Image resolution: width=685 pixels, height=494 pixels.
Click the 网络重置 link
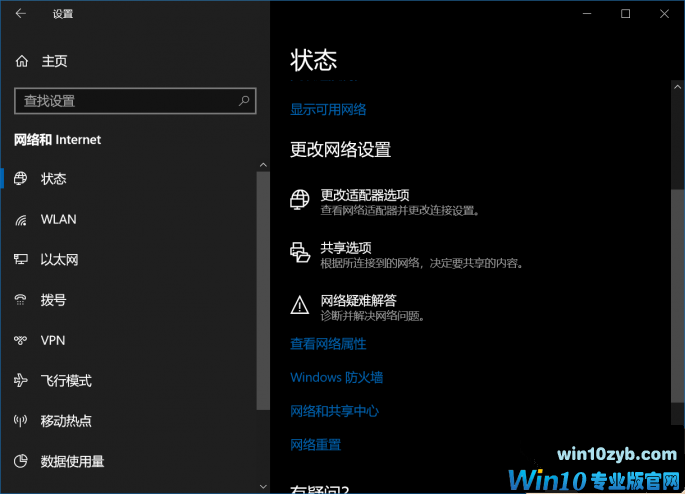pyautogui.click(x=315, y=445)
